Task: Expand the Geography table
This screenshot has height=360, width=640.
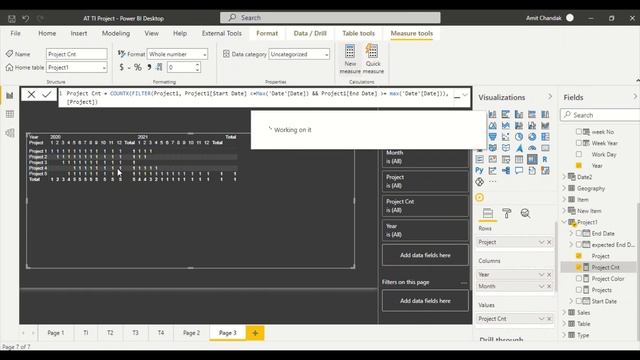Action: 564,188
